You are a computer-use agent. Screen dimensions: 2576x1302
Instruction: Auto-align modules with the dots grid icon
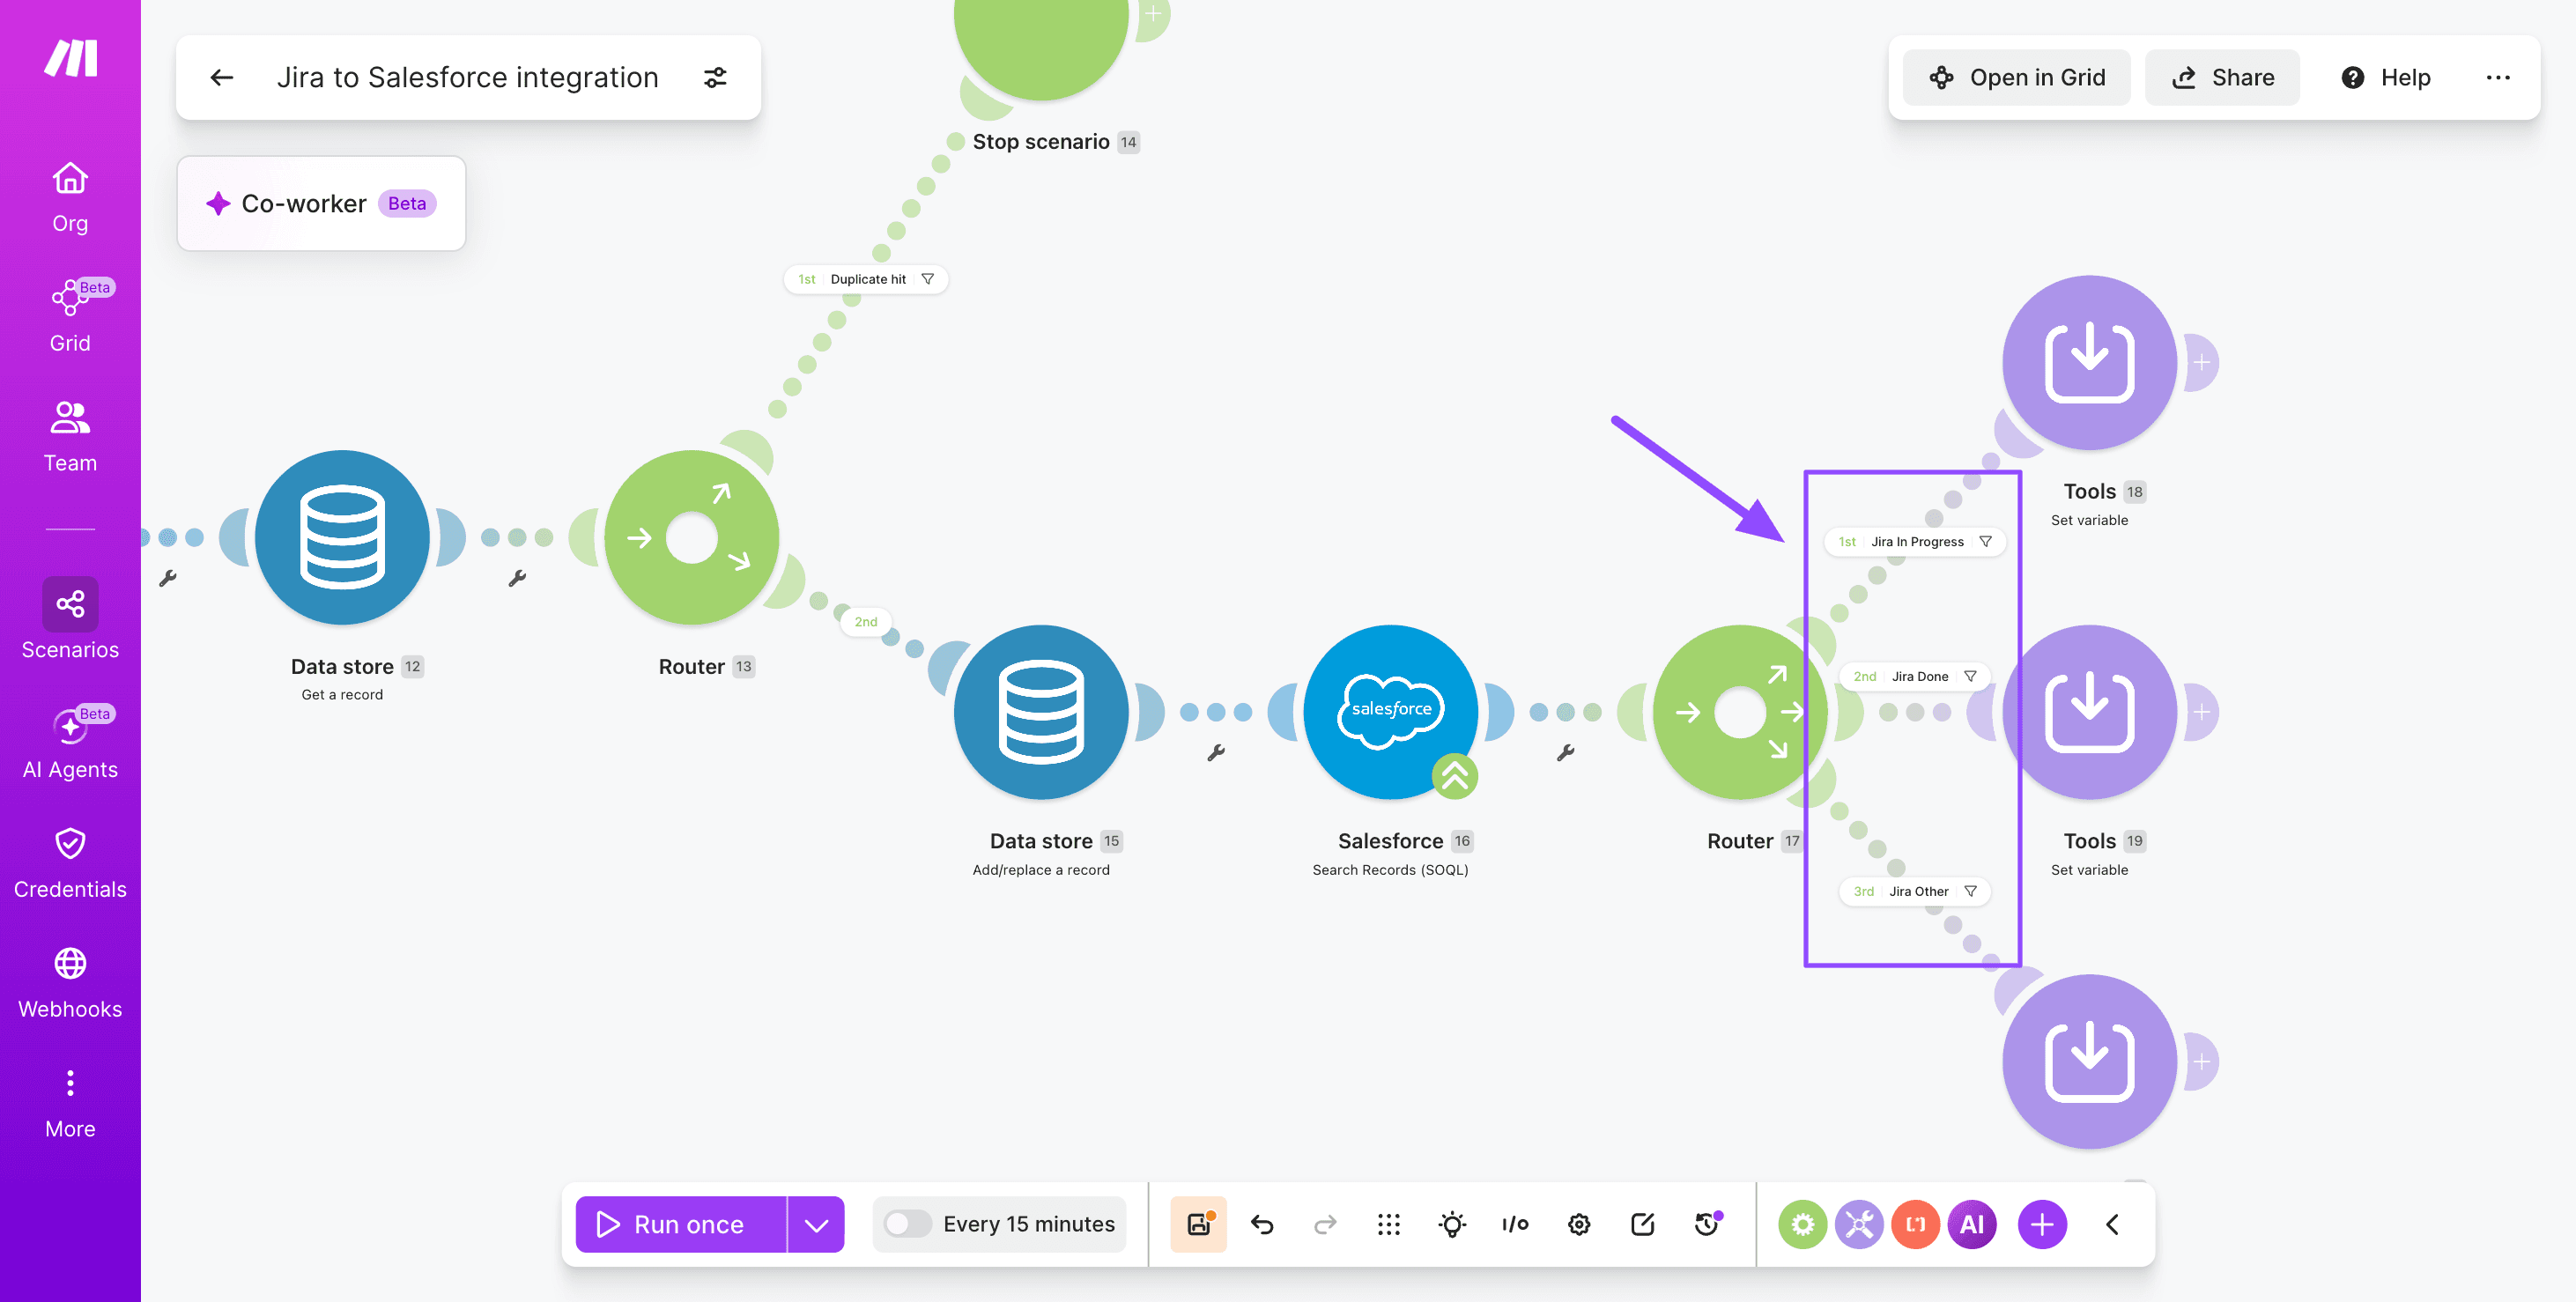point(1388,1224)
